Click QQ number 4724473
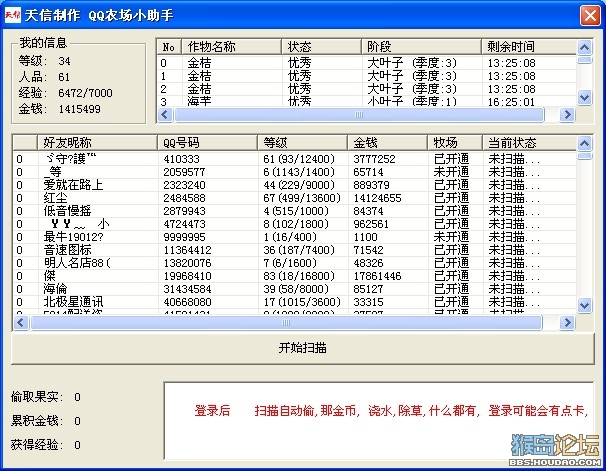Image resolution: width=606 pixels, height=471 pixels. pos(184,224)
